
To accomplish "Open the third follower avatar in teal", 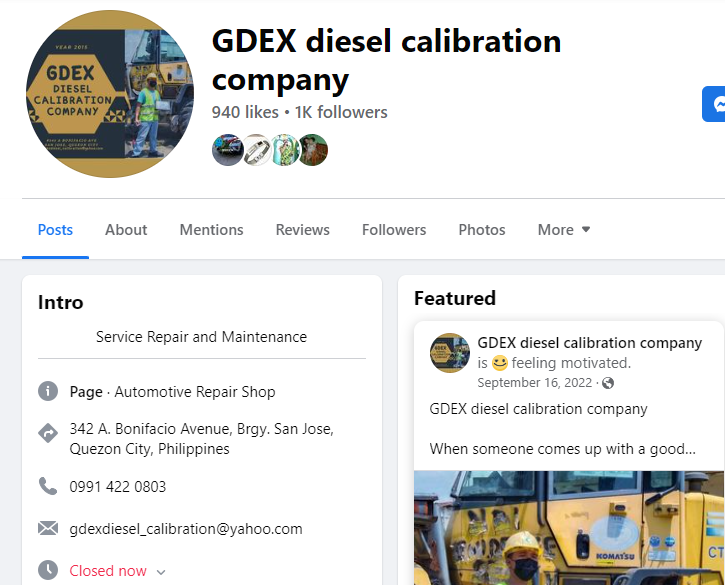I will [285, 150].
